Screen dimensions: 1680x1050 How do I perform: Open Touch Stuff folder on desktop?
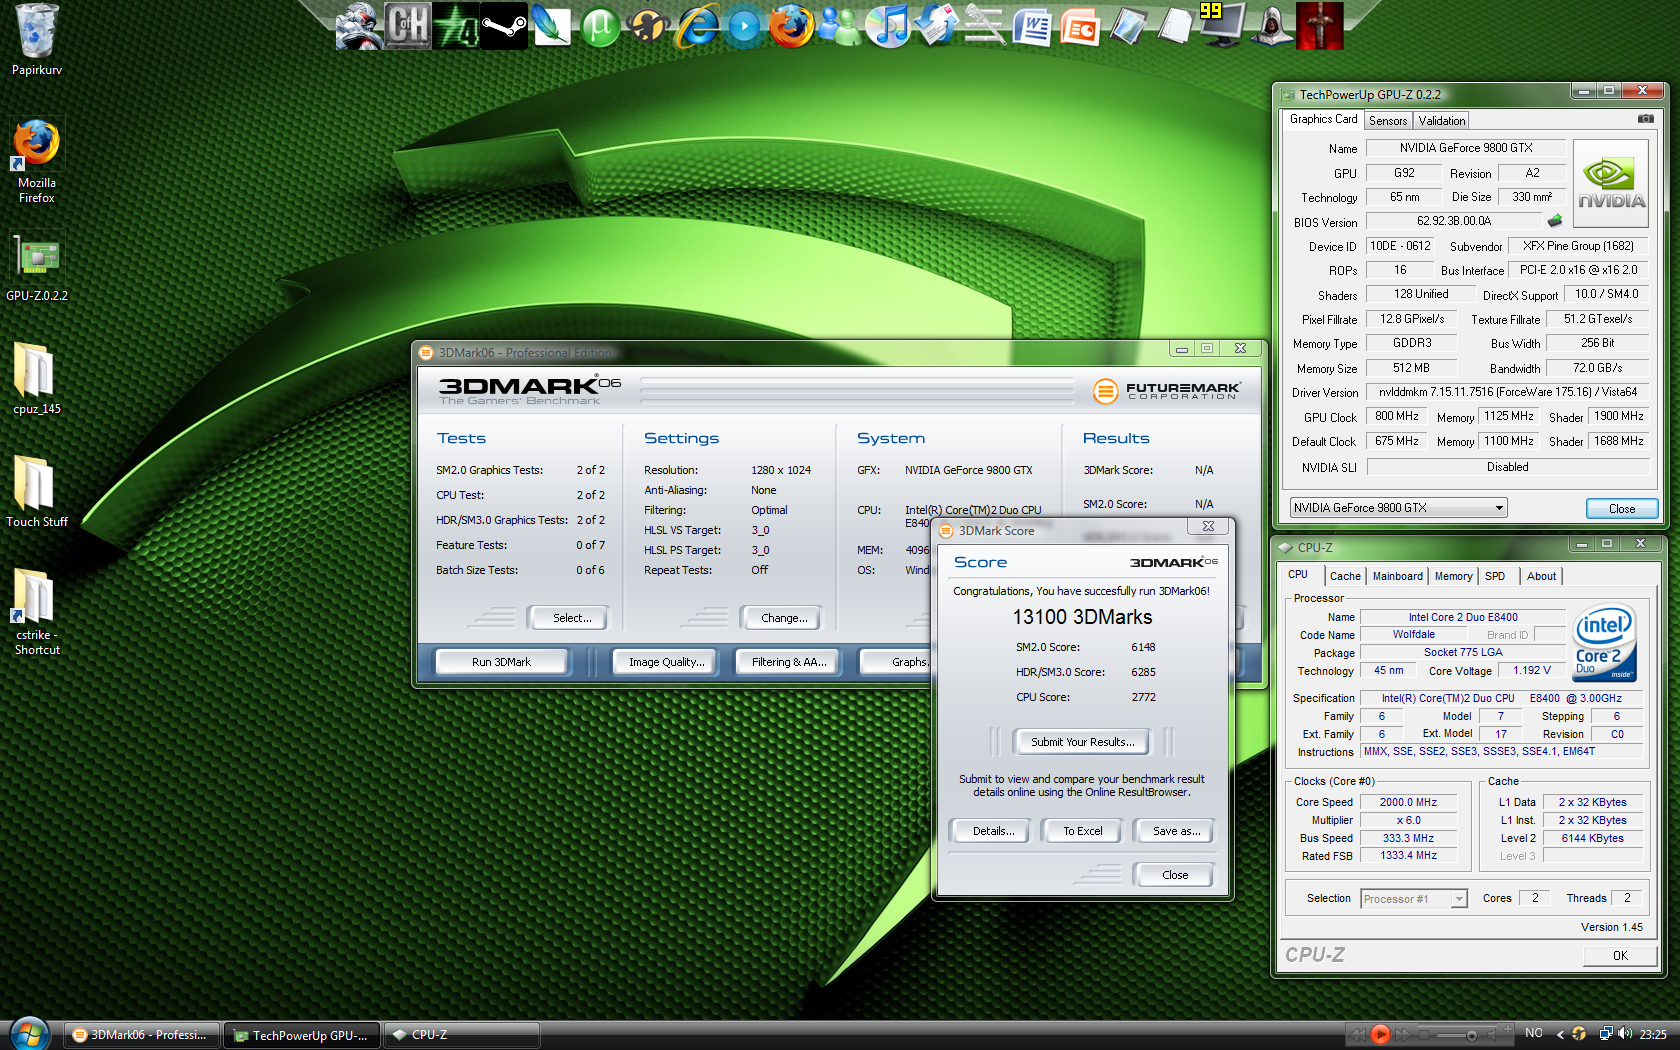pos(37,491)
